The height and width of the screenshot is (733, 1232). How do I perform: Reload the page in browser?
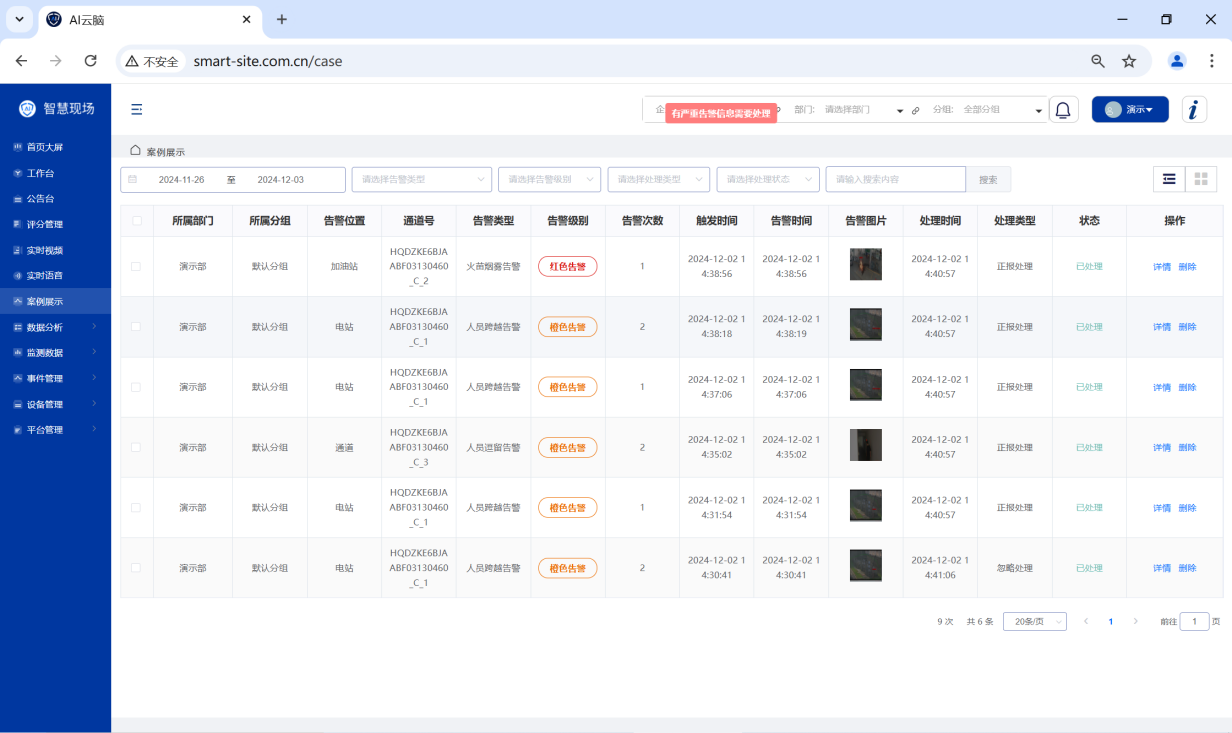pos(90,61)
